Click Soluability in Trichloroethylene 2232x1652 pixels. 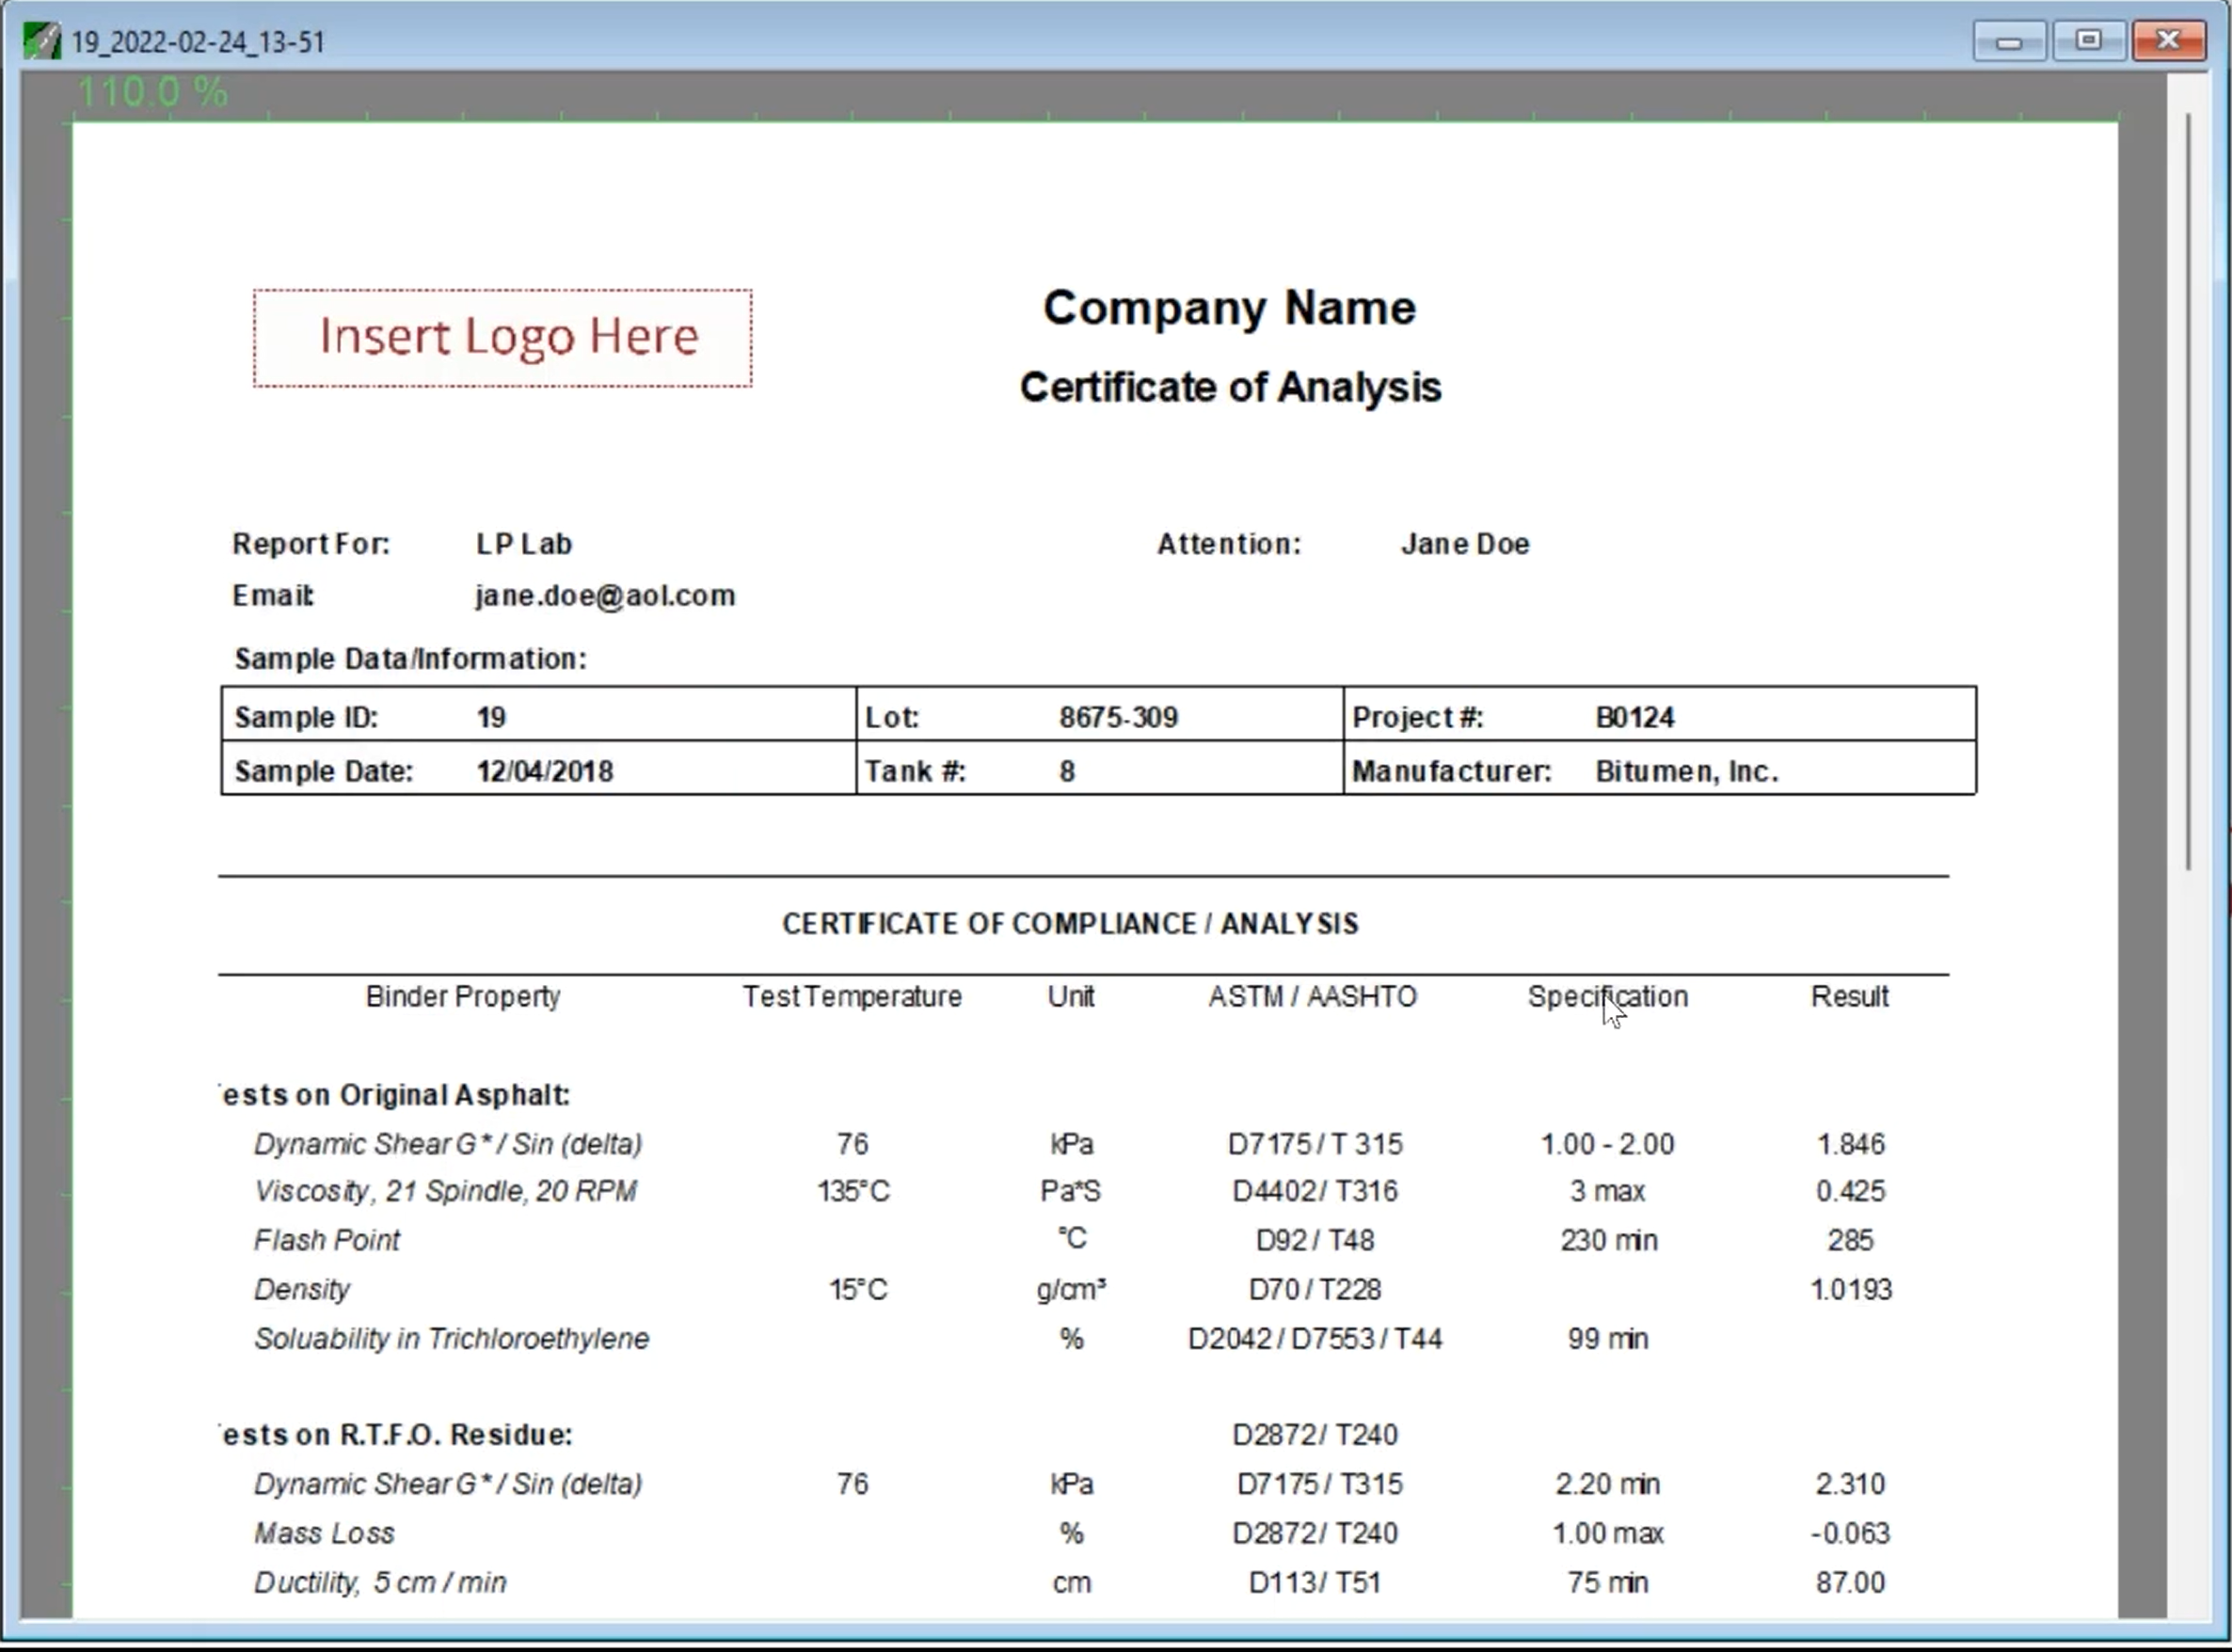(452, 1338)
